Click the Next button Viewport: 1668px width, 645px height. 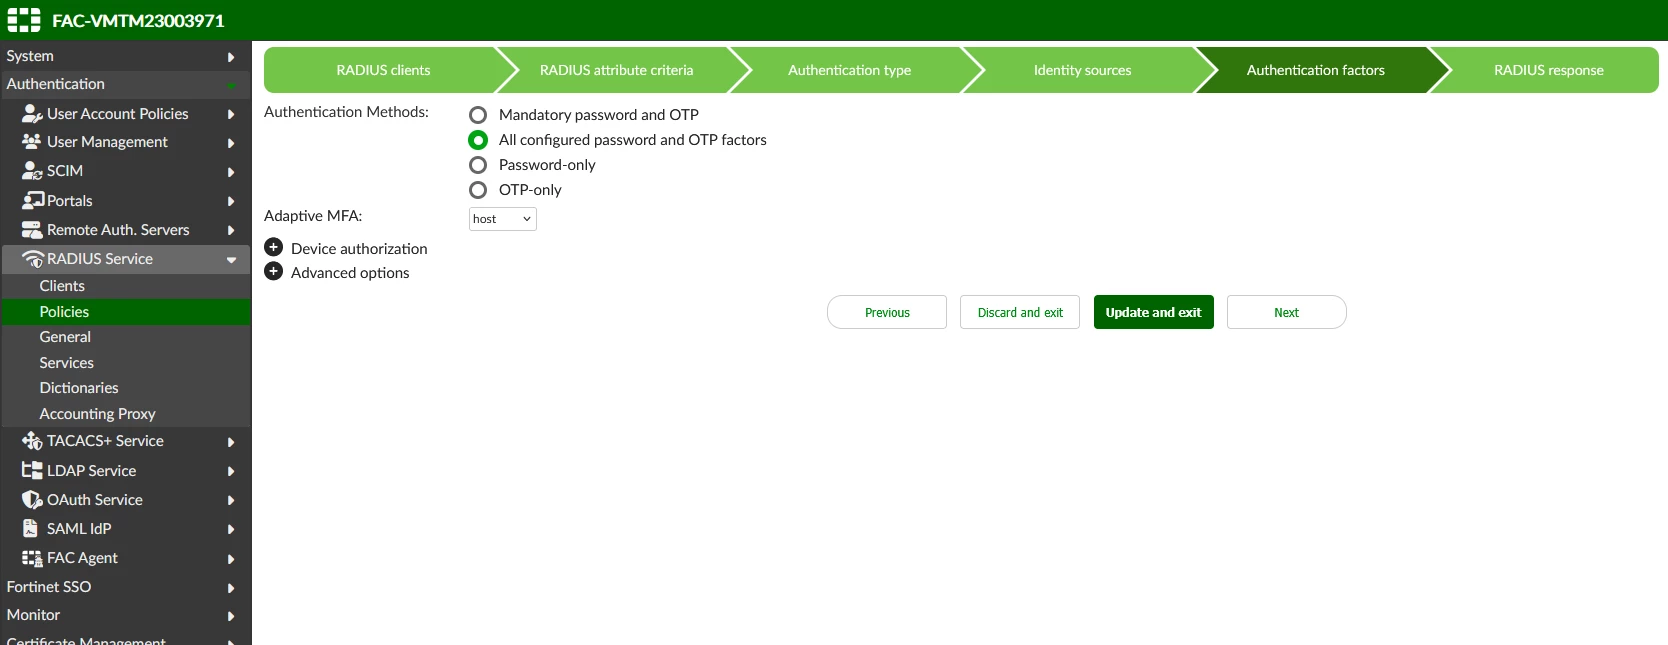[x=1286, y=312]
